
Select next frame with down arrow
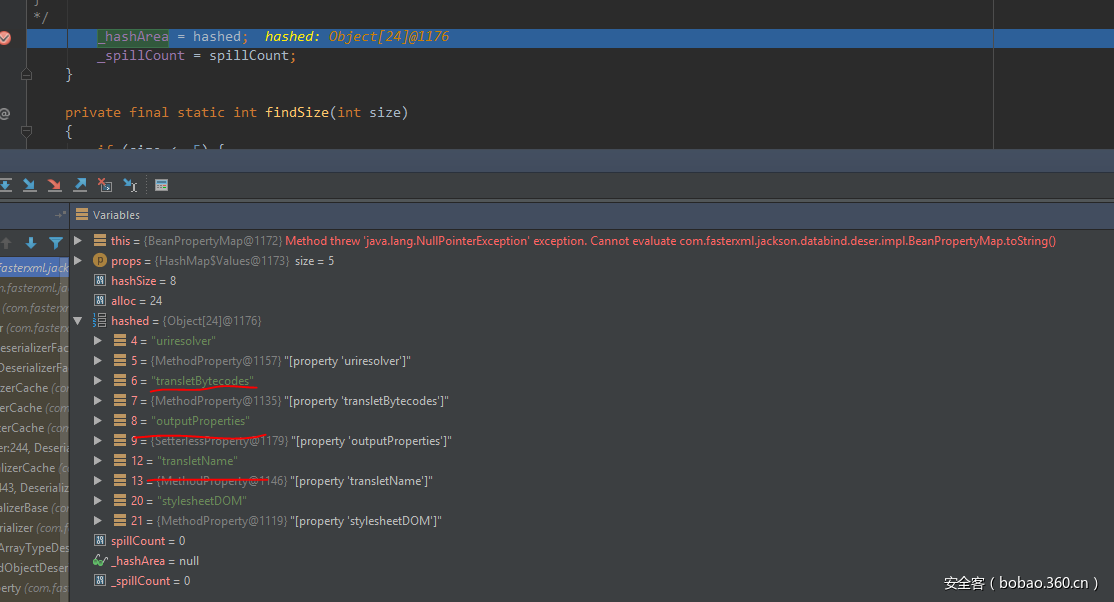pos(31,243)
